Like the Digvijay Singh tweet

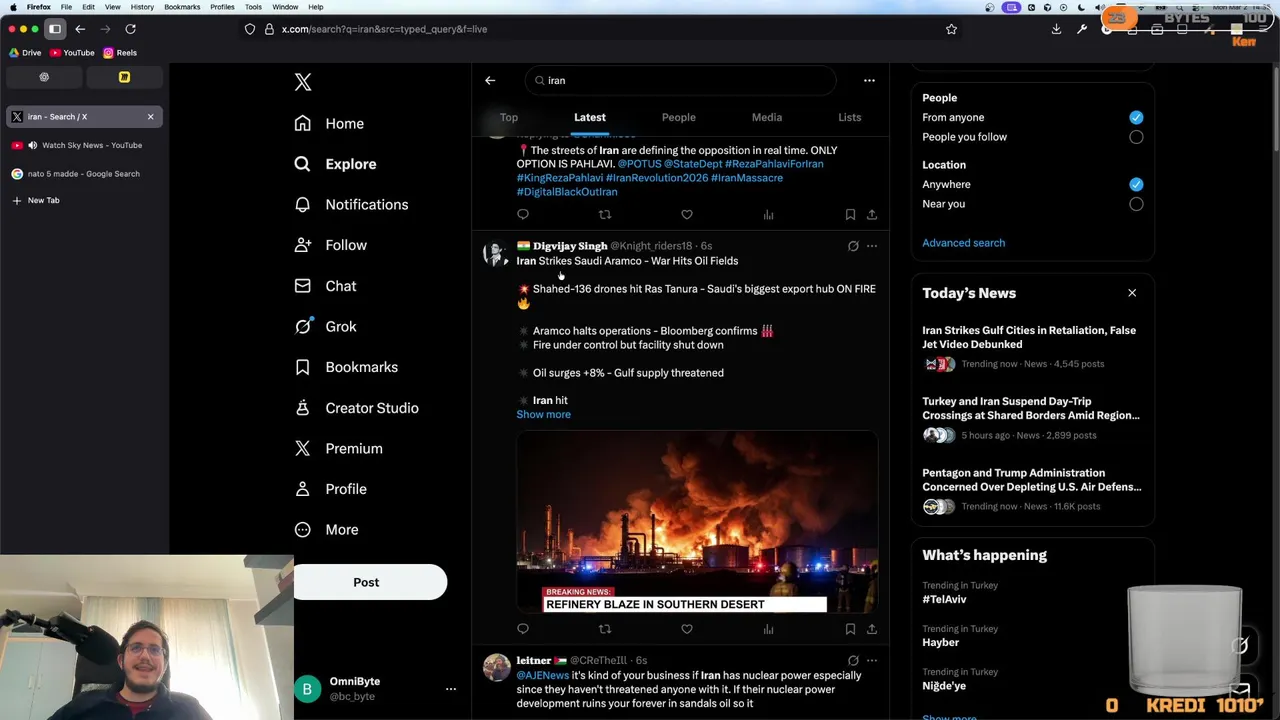(686, 629)
